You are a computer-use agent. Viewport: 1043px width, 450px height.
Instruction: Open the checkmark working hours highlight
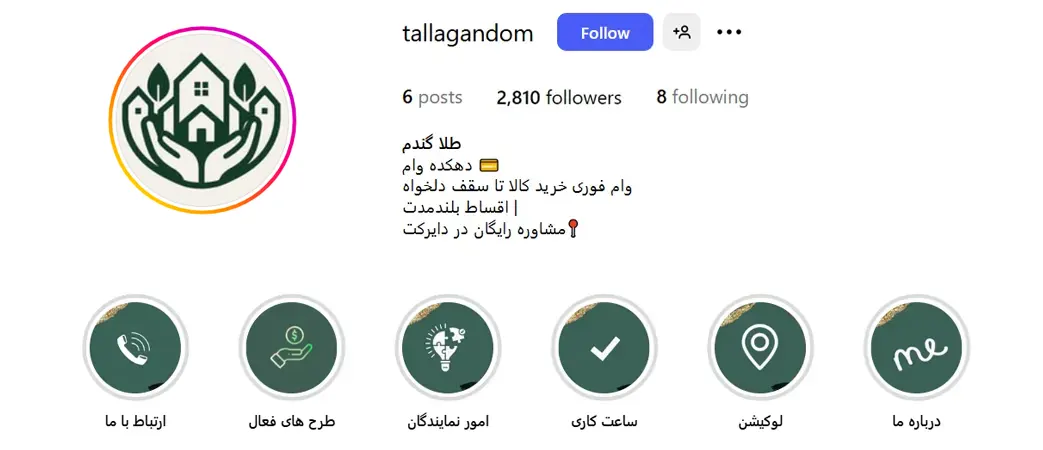(604, 346)
